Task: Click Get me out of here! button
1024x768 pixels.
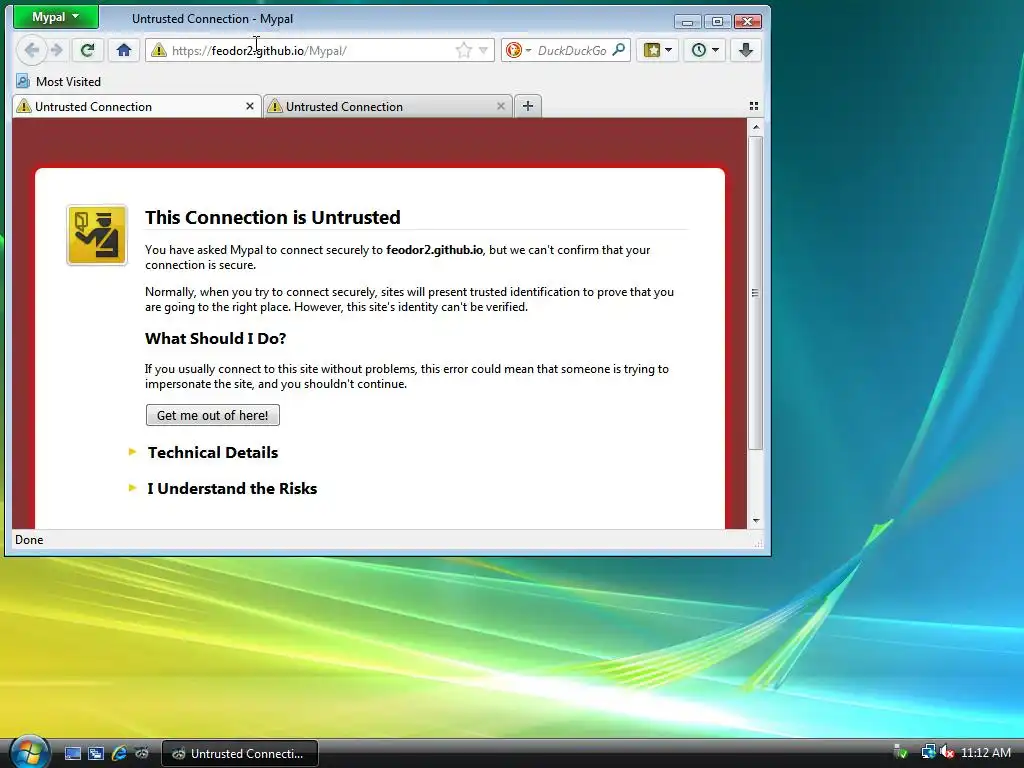Action: [x=213, y=415]
